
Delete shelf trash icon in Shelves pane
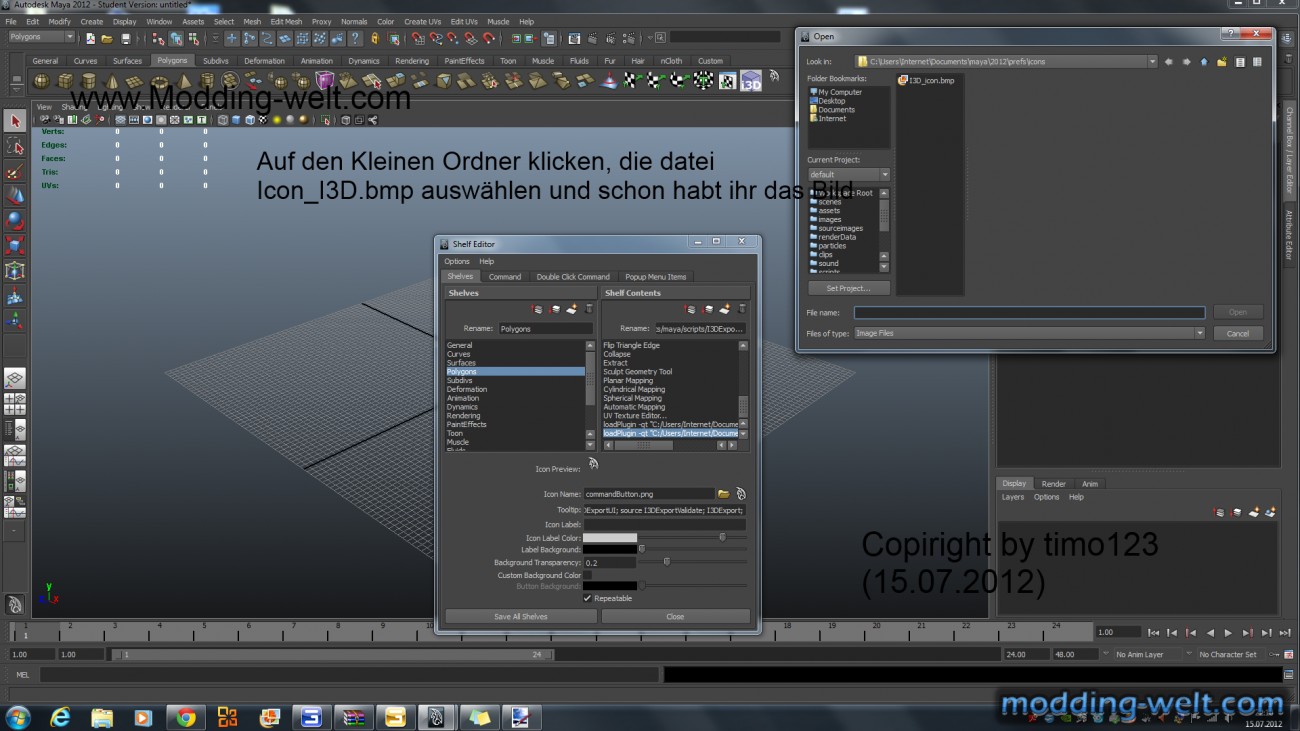click(588, 309)
